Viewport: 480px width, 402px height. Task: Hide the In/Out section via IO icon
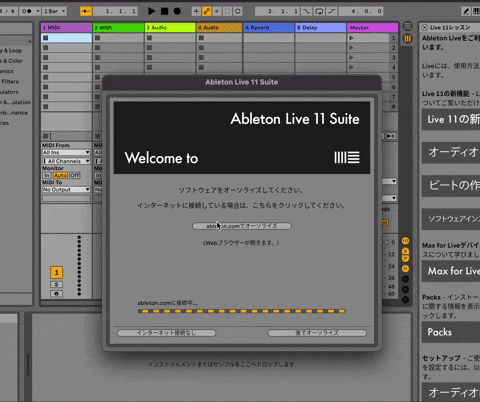[405, 241]
